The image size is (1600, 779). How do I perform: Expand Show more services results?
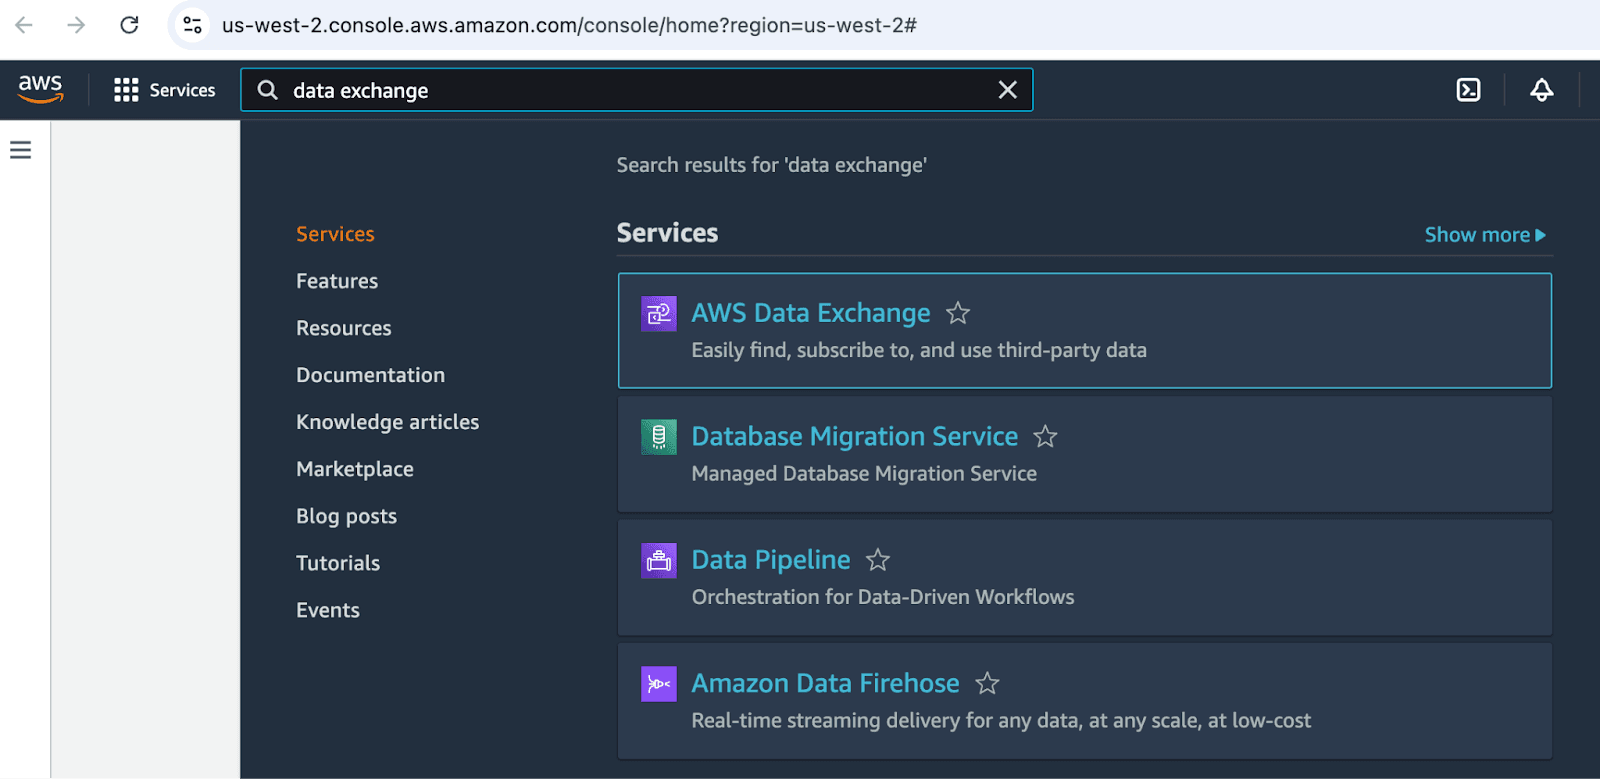tap(1484, 235)
